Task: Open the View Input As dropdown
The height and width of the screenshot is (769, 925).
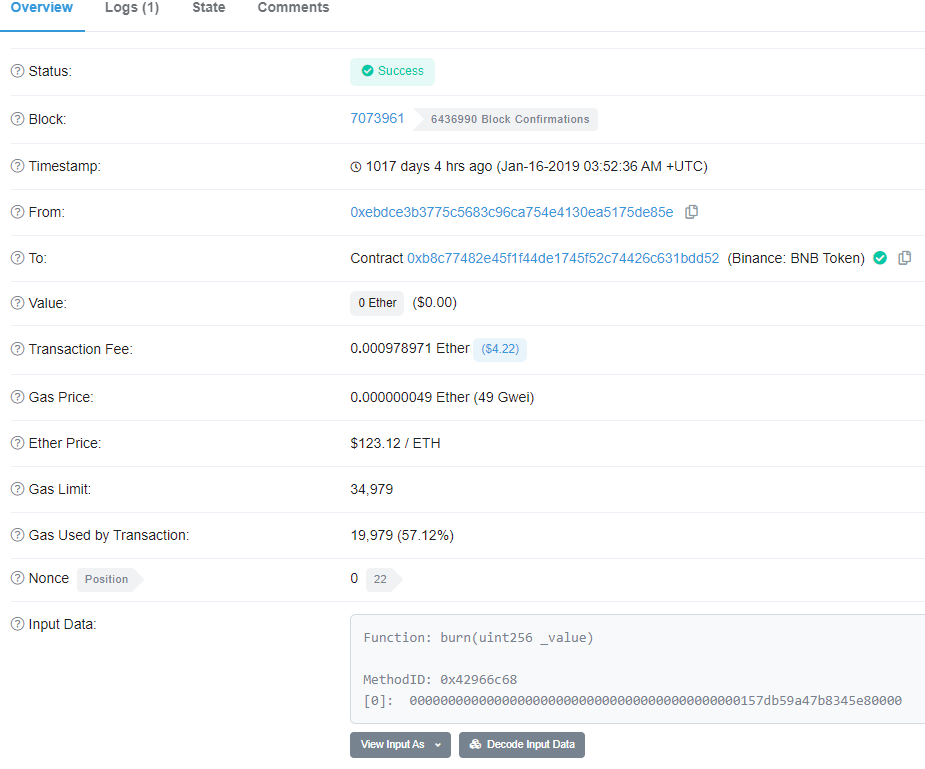Action: 400,745
